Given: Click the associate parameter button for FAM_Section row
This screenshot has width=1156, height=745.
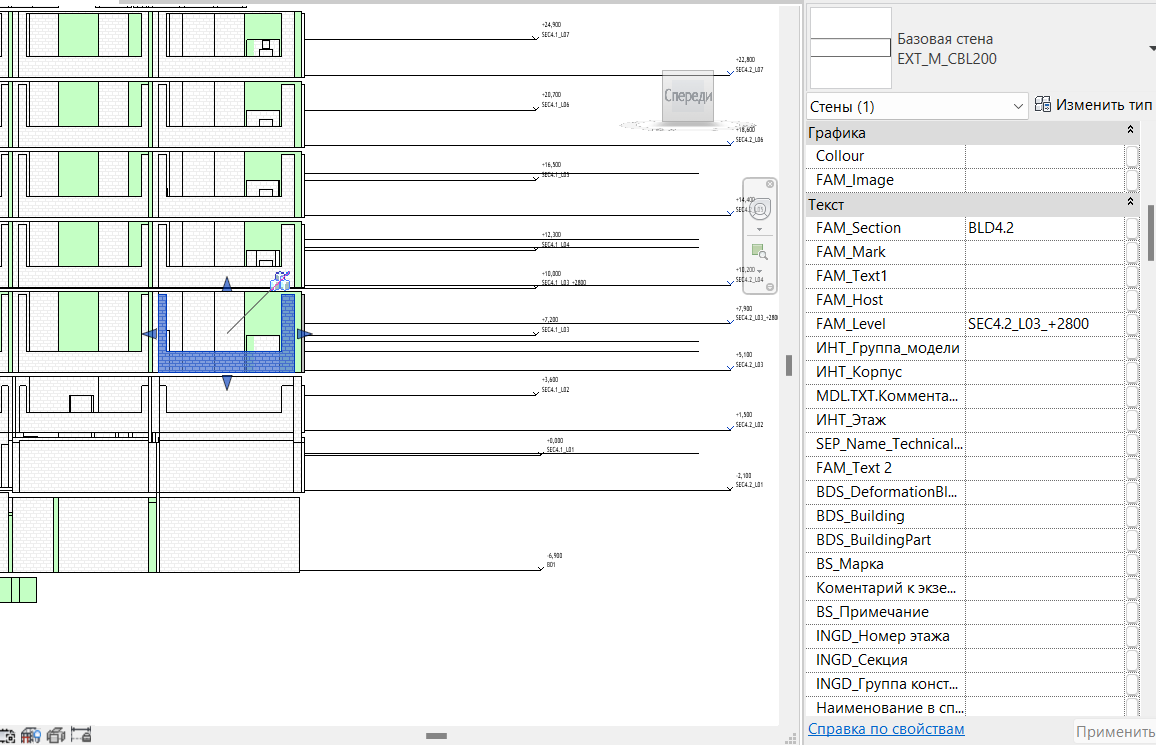Looking at the screenshot, I should coord(1132,228).
